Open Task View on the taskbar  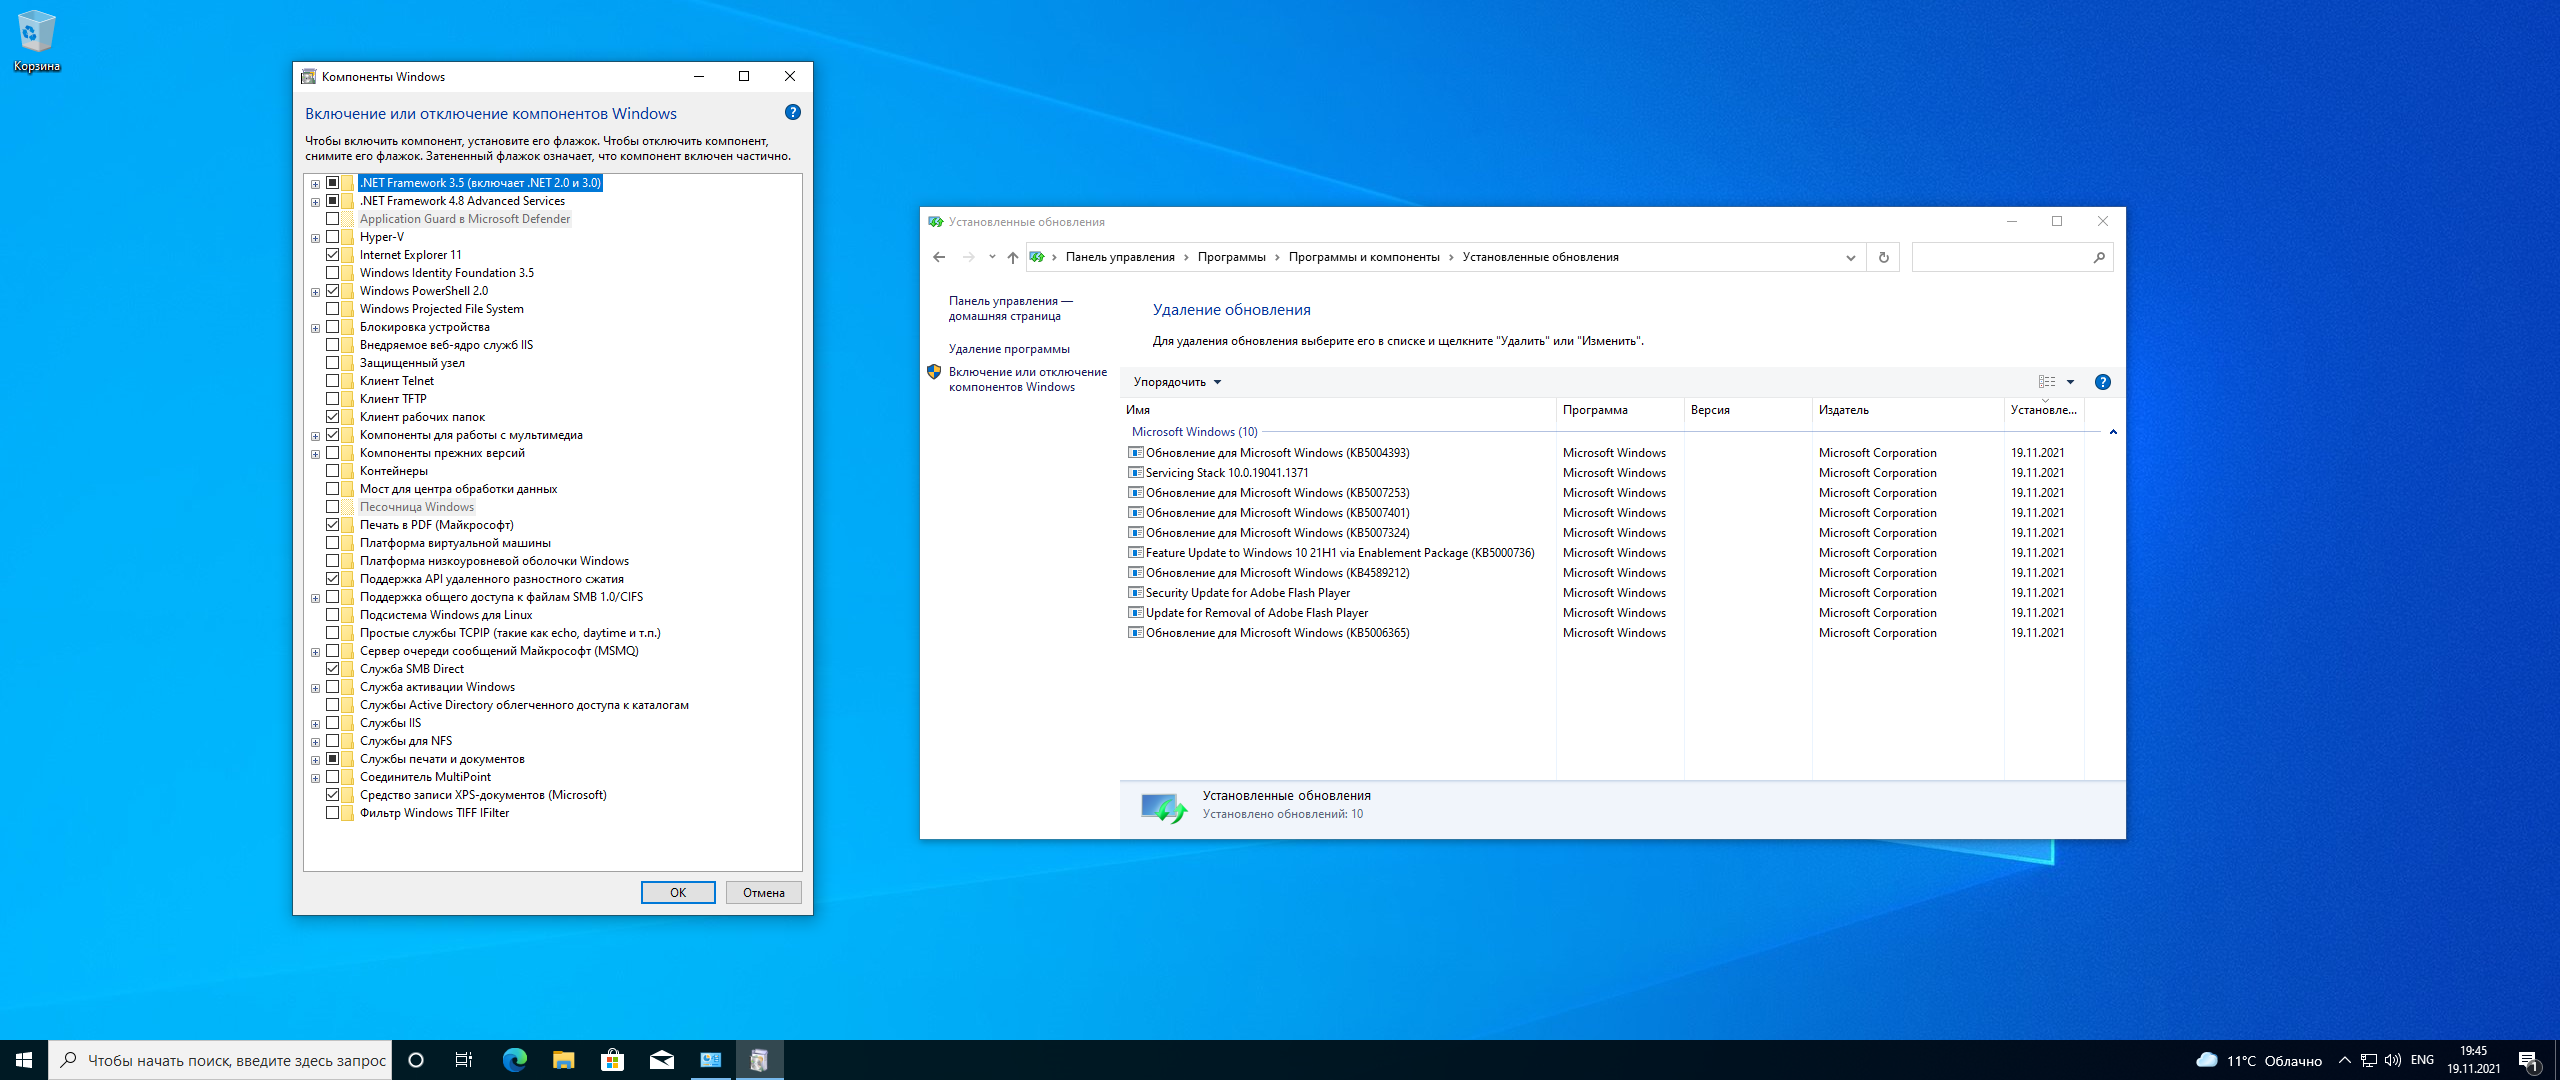tap(464, 1060)
